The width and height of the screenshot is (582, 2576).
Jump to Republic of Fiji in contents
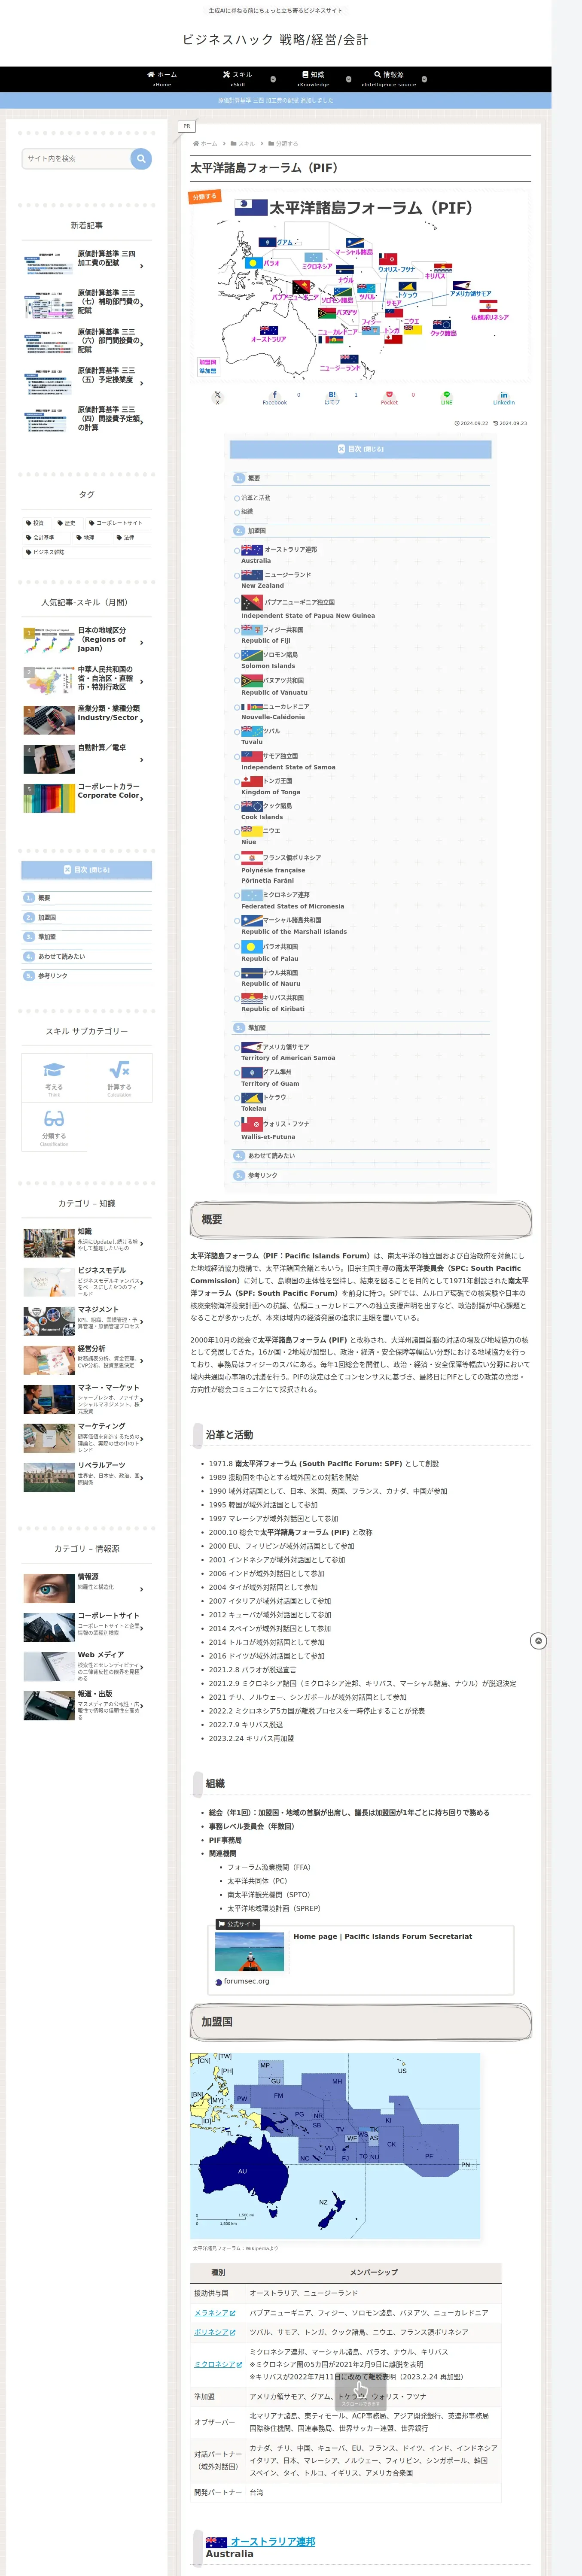(x=266, y=641)
